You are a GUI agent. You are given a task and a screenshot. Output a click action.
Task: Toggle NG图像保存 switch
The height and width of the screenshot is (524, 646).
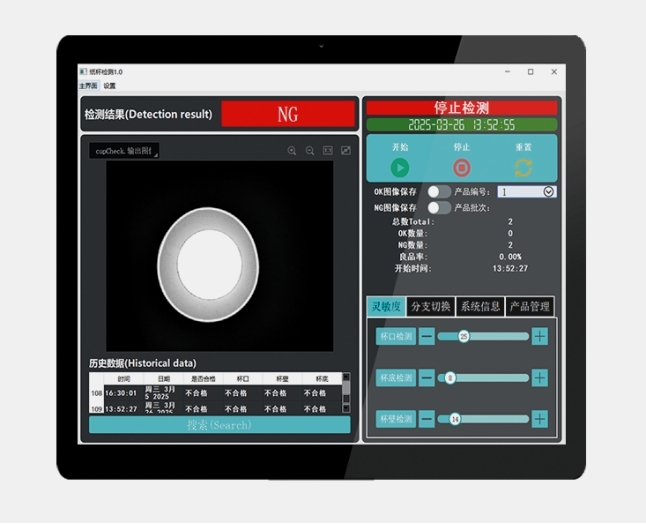[x=439, y=207]
